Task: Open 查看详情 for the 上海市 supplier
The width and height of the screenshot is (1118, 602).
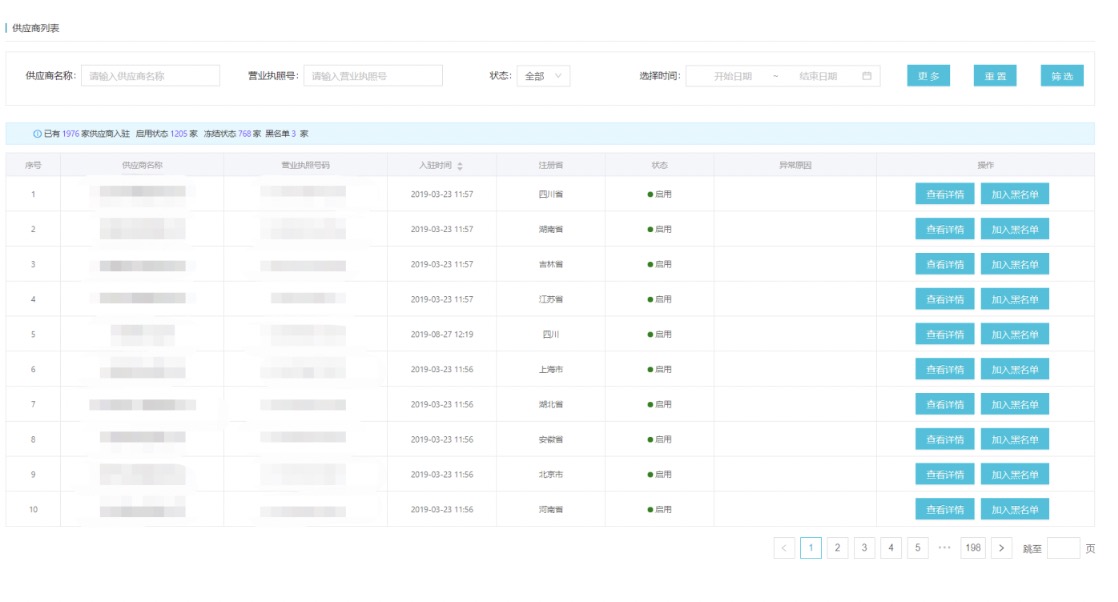Action: (945, 369)
